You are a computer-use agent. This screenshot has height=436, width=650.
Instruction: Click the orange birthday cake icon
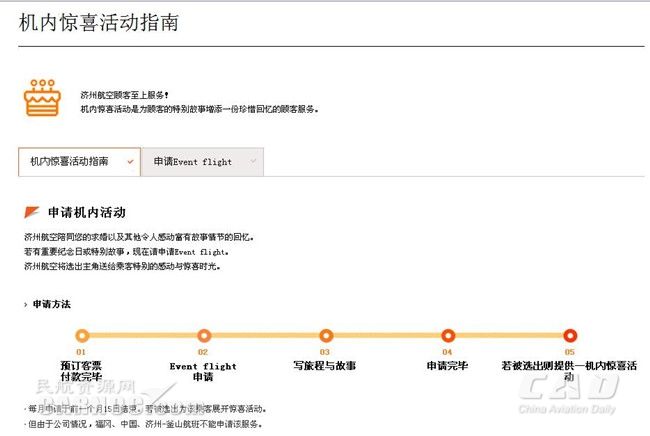41,98
